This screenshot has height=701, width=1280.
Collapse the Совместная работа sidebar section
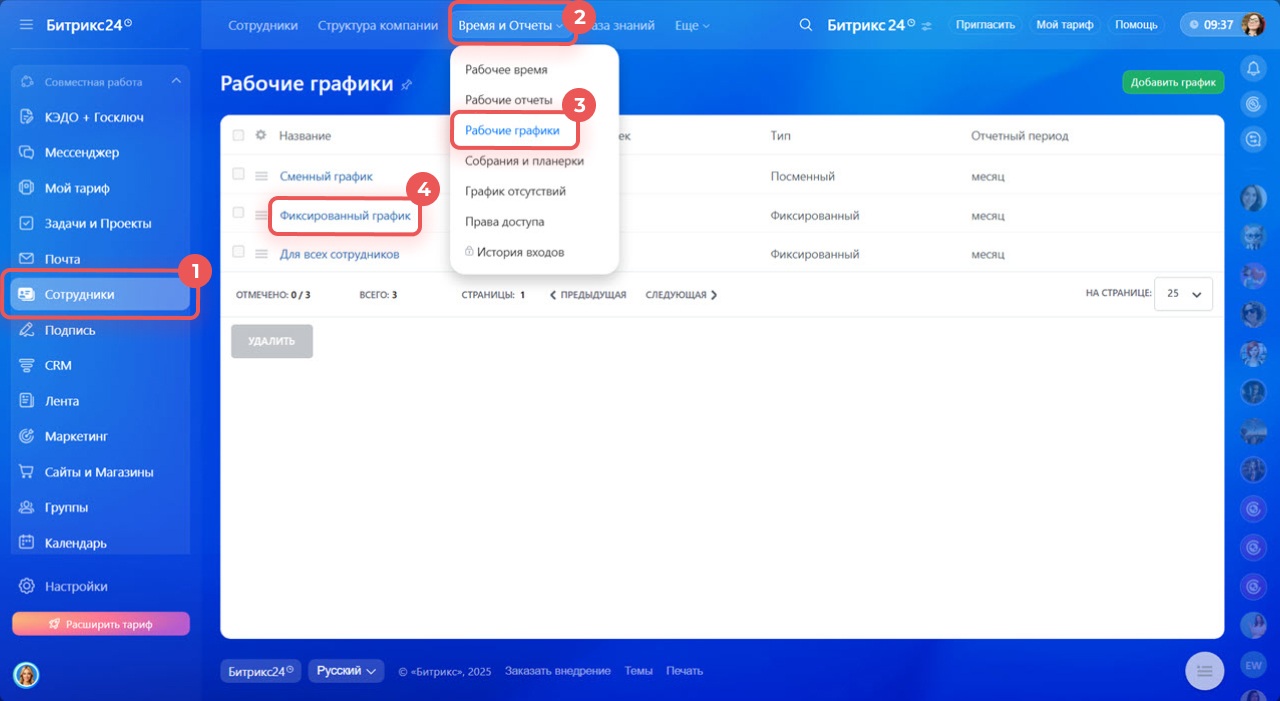pyautogui.click(x=176, y=82)
